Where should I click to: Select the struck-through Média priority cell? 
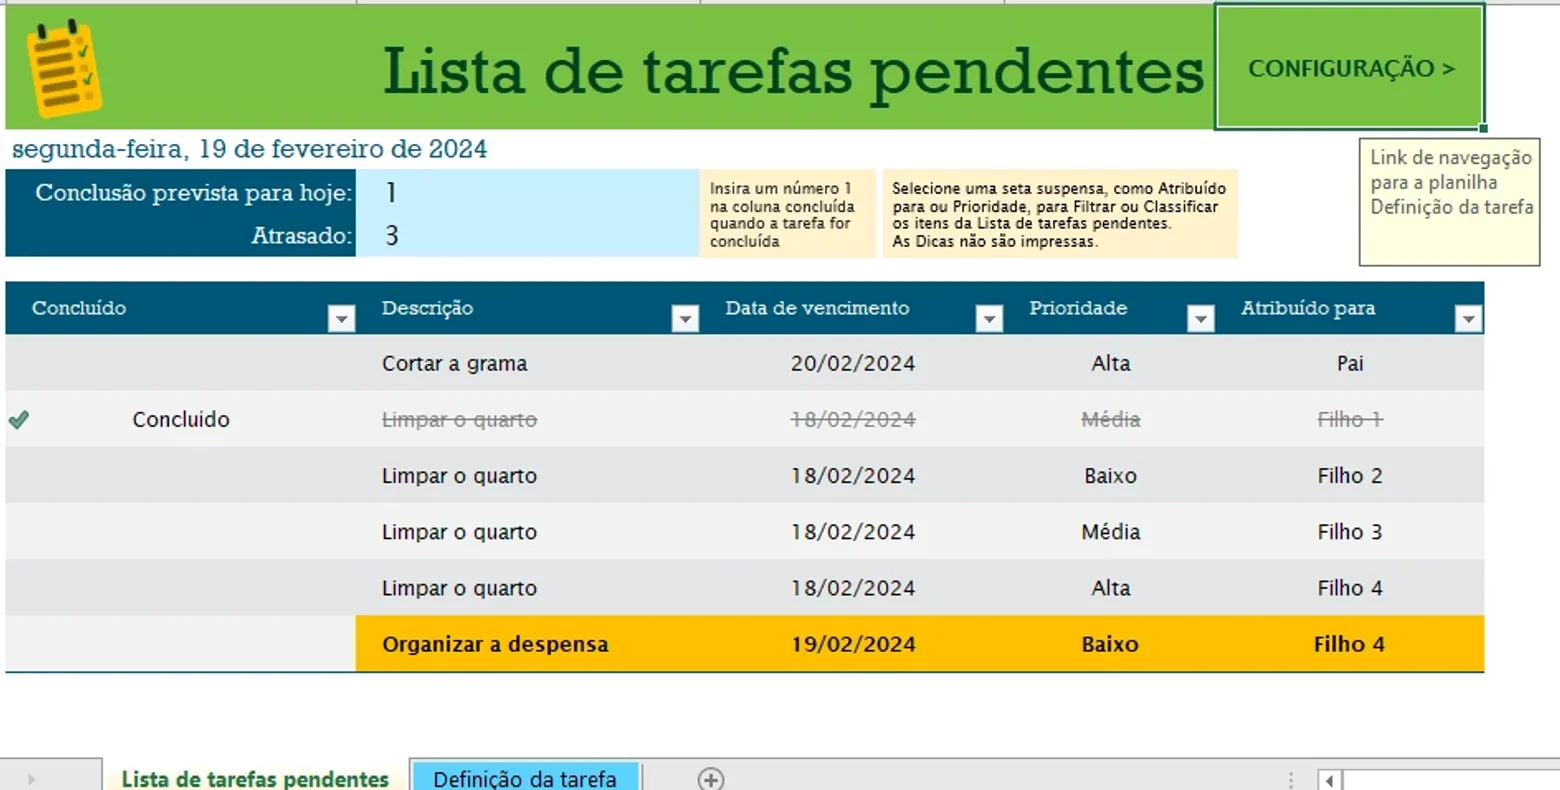(x=1110, y=419)
